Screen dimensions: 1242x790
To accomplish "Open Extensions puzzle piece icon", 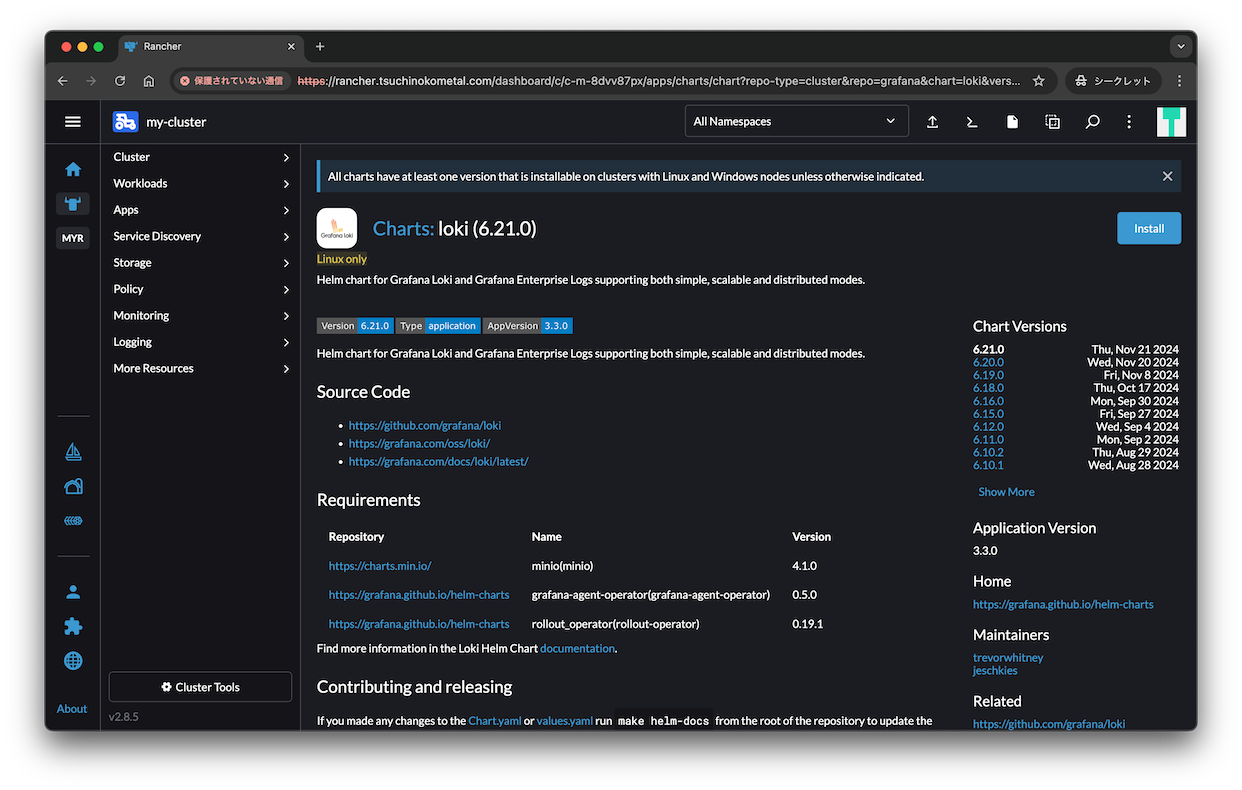I will pyautogui.click(x=73, y=627).
